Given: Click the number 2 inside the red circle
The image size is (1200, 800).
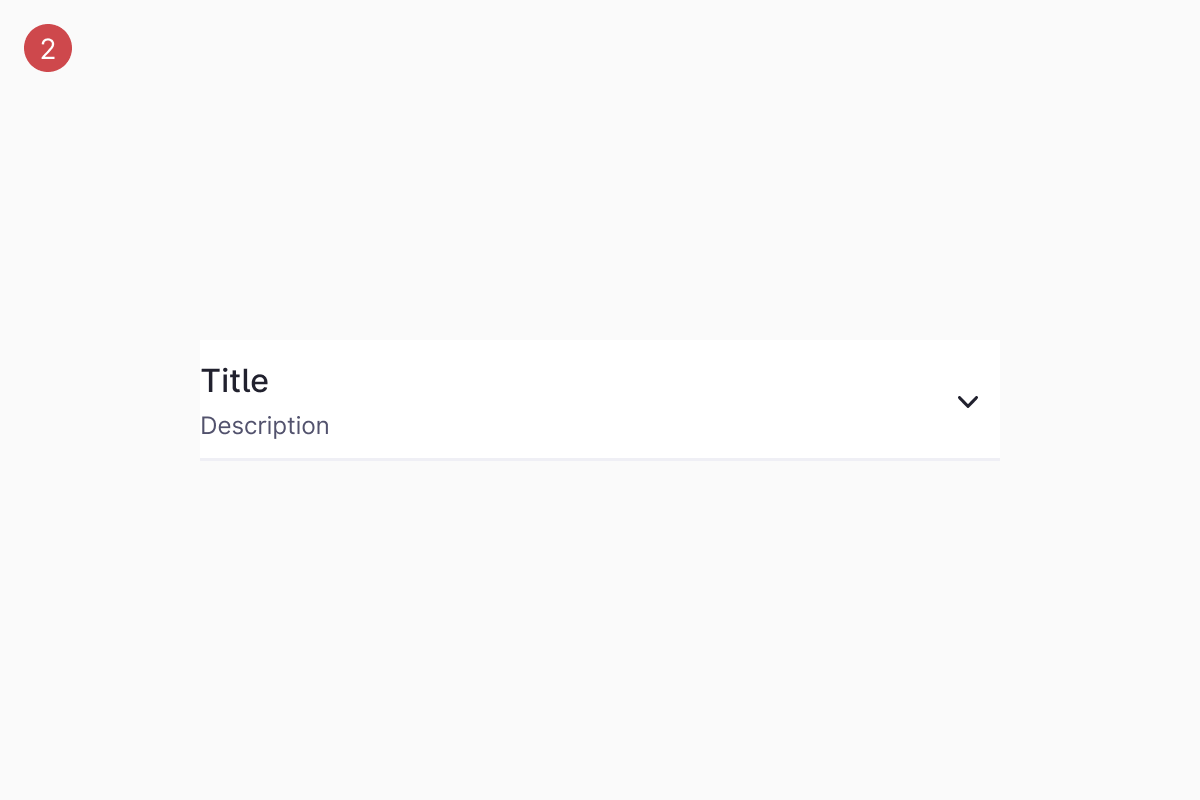Looking at the screenshot, I should (x=48, y=48).
